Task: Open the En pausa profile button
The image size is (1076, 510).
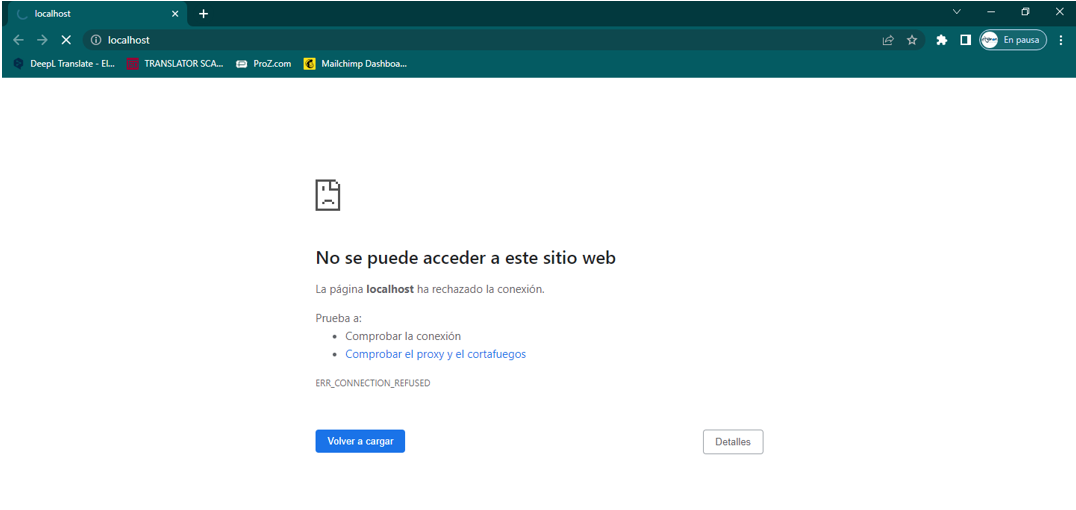Action: [1013, 40]
